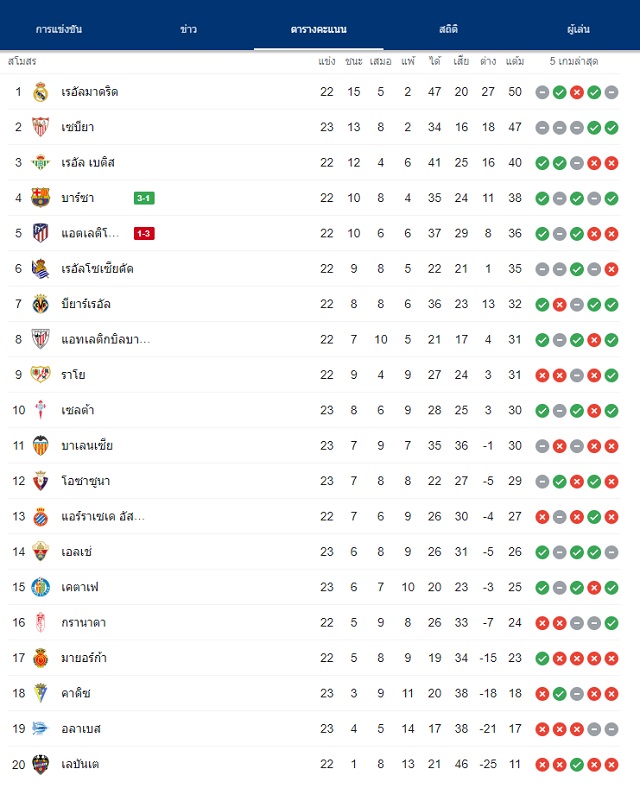The height and width of the screenshot is (788, 640).
Task: Click the red 1-3 score badge
Action: (144, 233)
